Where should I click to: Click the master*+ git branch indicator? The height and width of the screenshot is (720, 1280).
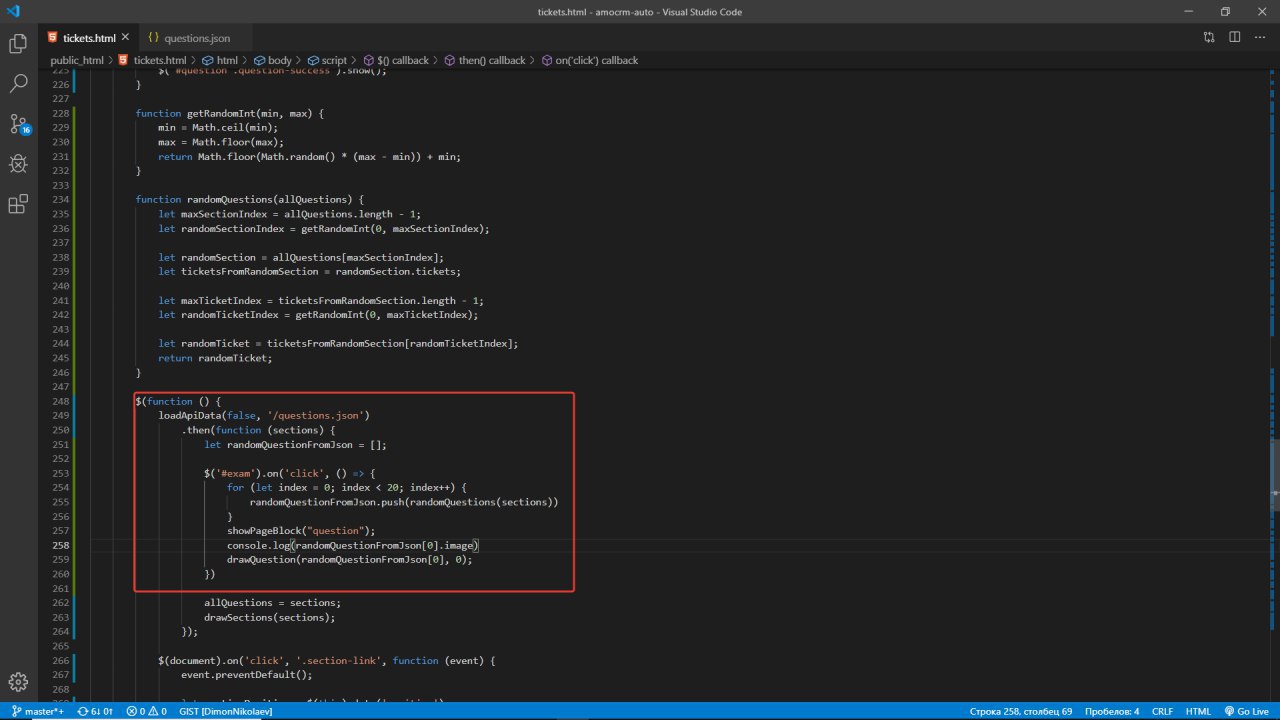(38, 711)
